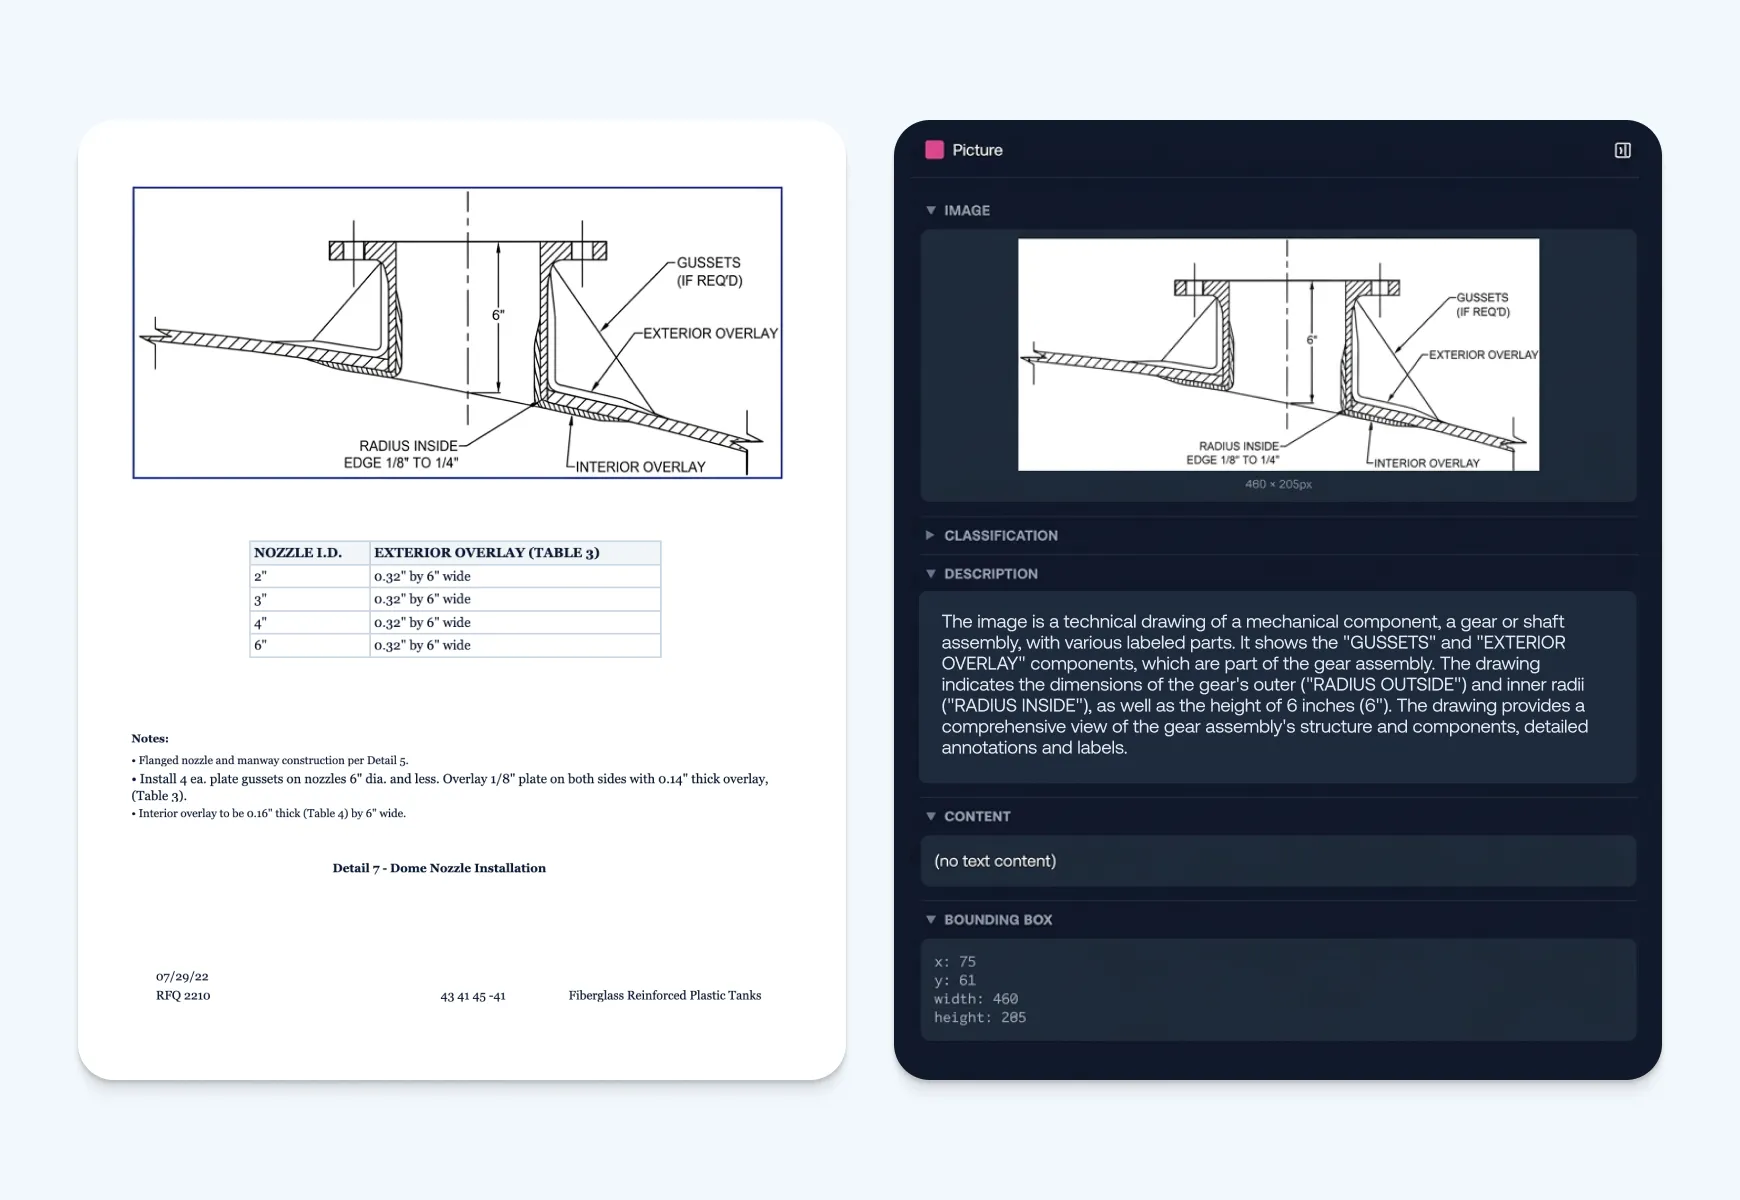This screenshot has width=1740, height=1200.
Task: Click the '(no text content)' field
Action: pos(1278,861)
